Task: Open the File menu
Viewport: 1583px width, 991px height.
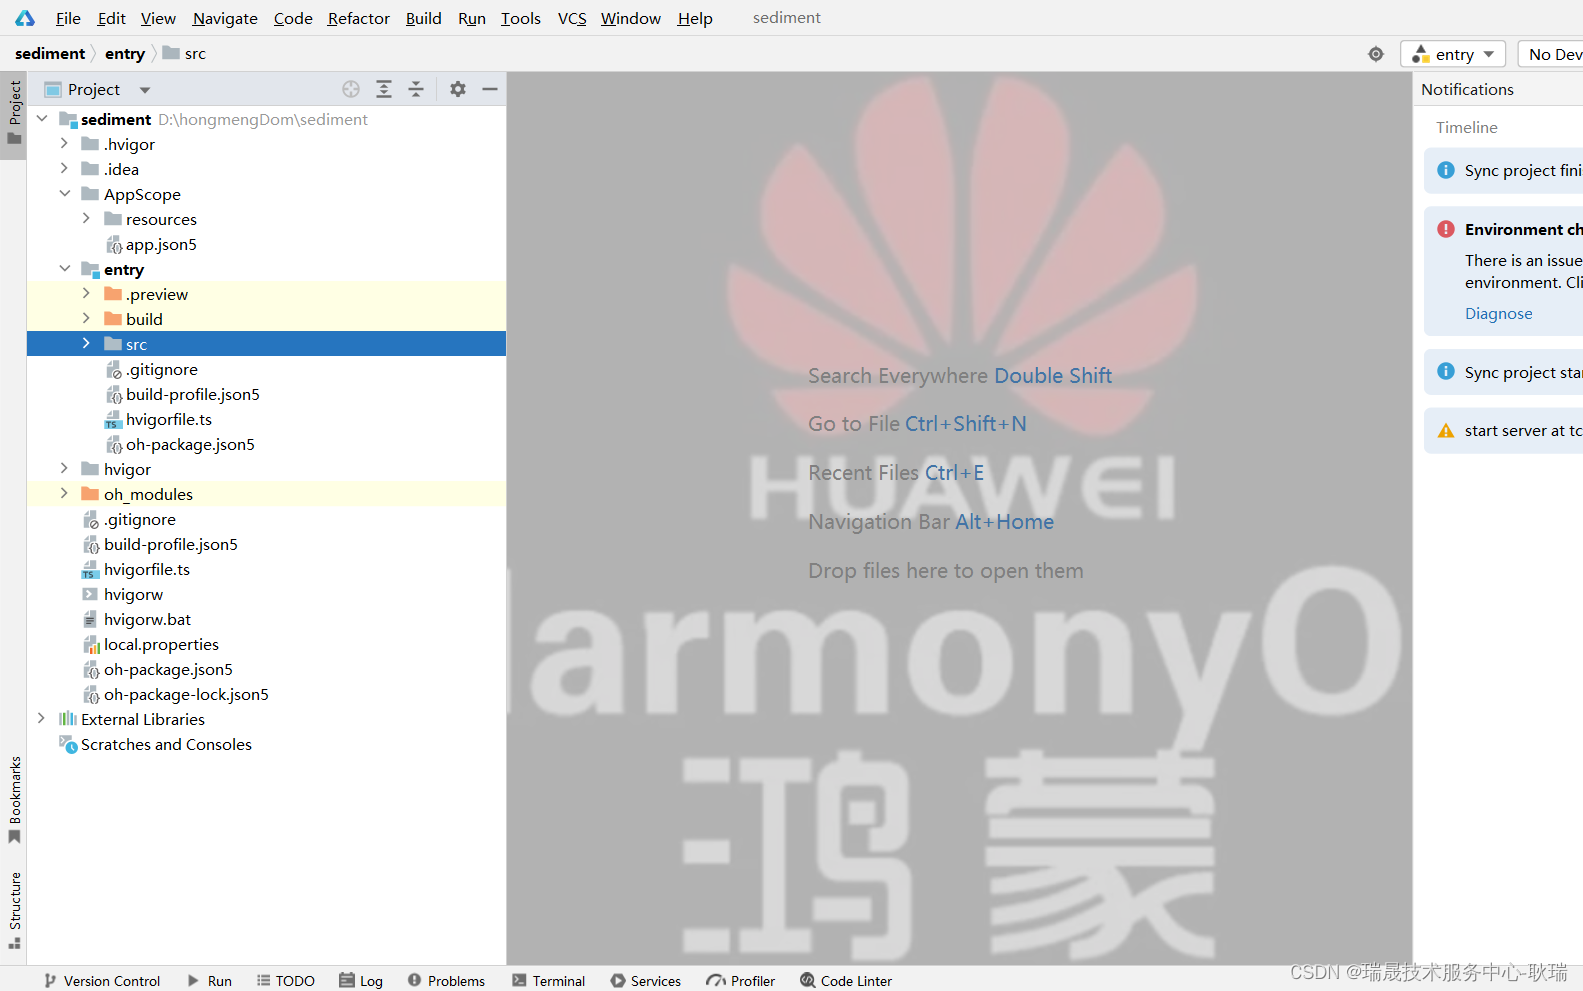Action: [68, 18]
